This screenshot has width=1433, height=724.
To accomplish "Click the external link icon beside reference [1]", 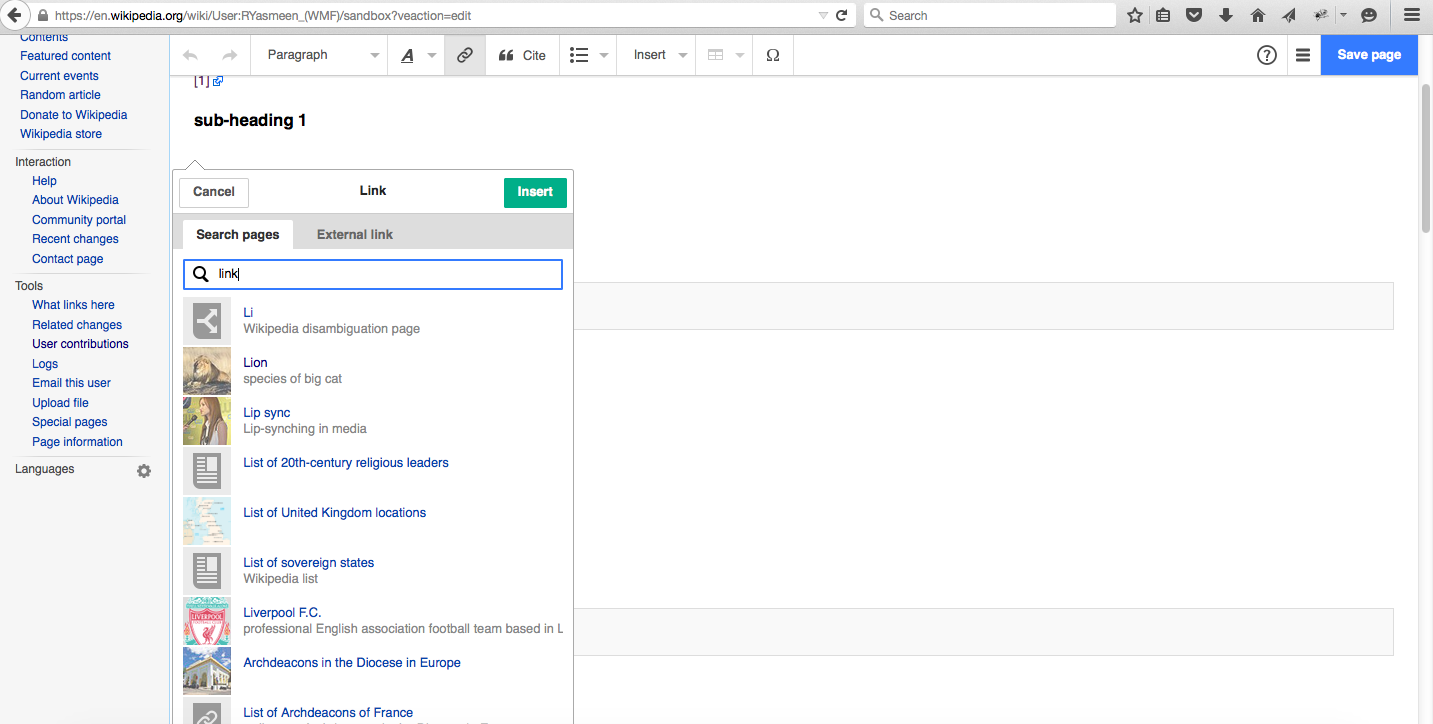I will 218,81.
